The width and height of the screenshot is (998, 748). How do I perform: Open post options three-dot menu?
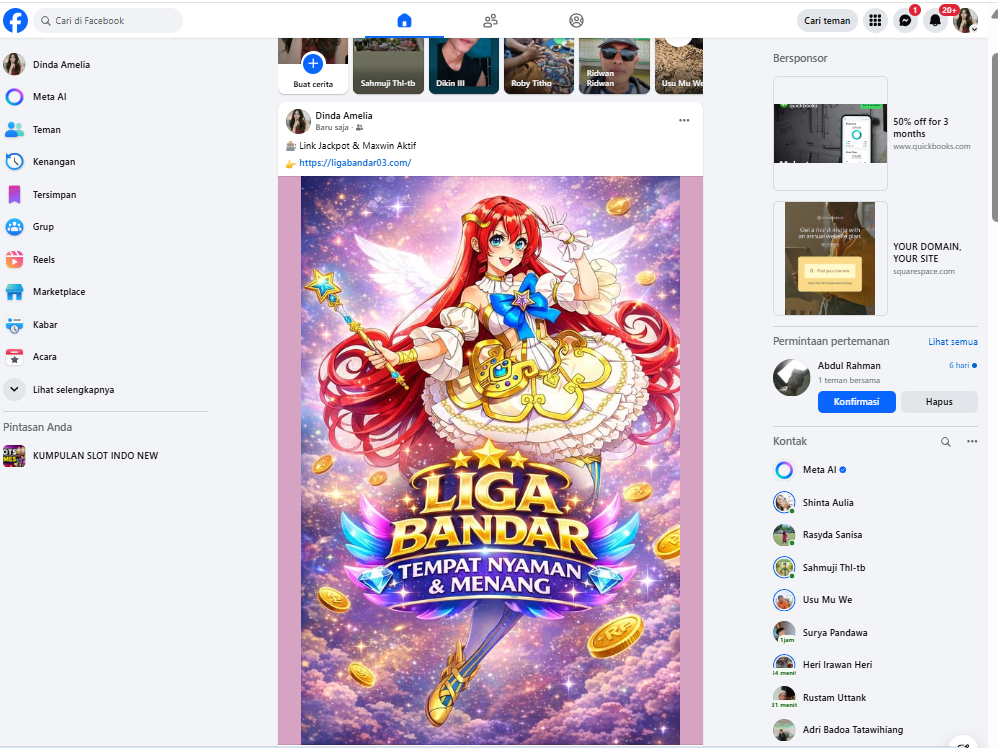point(684,120)
